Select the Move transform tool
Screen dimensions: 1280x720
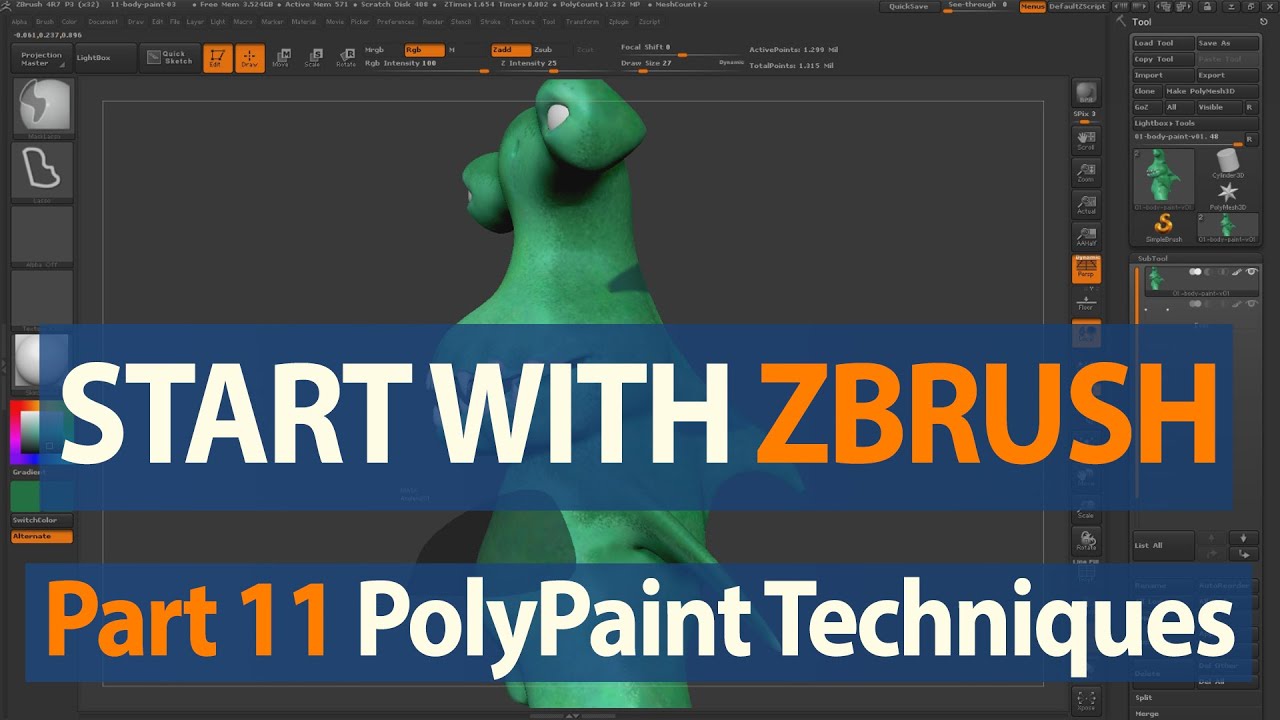tap(281, 58)
